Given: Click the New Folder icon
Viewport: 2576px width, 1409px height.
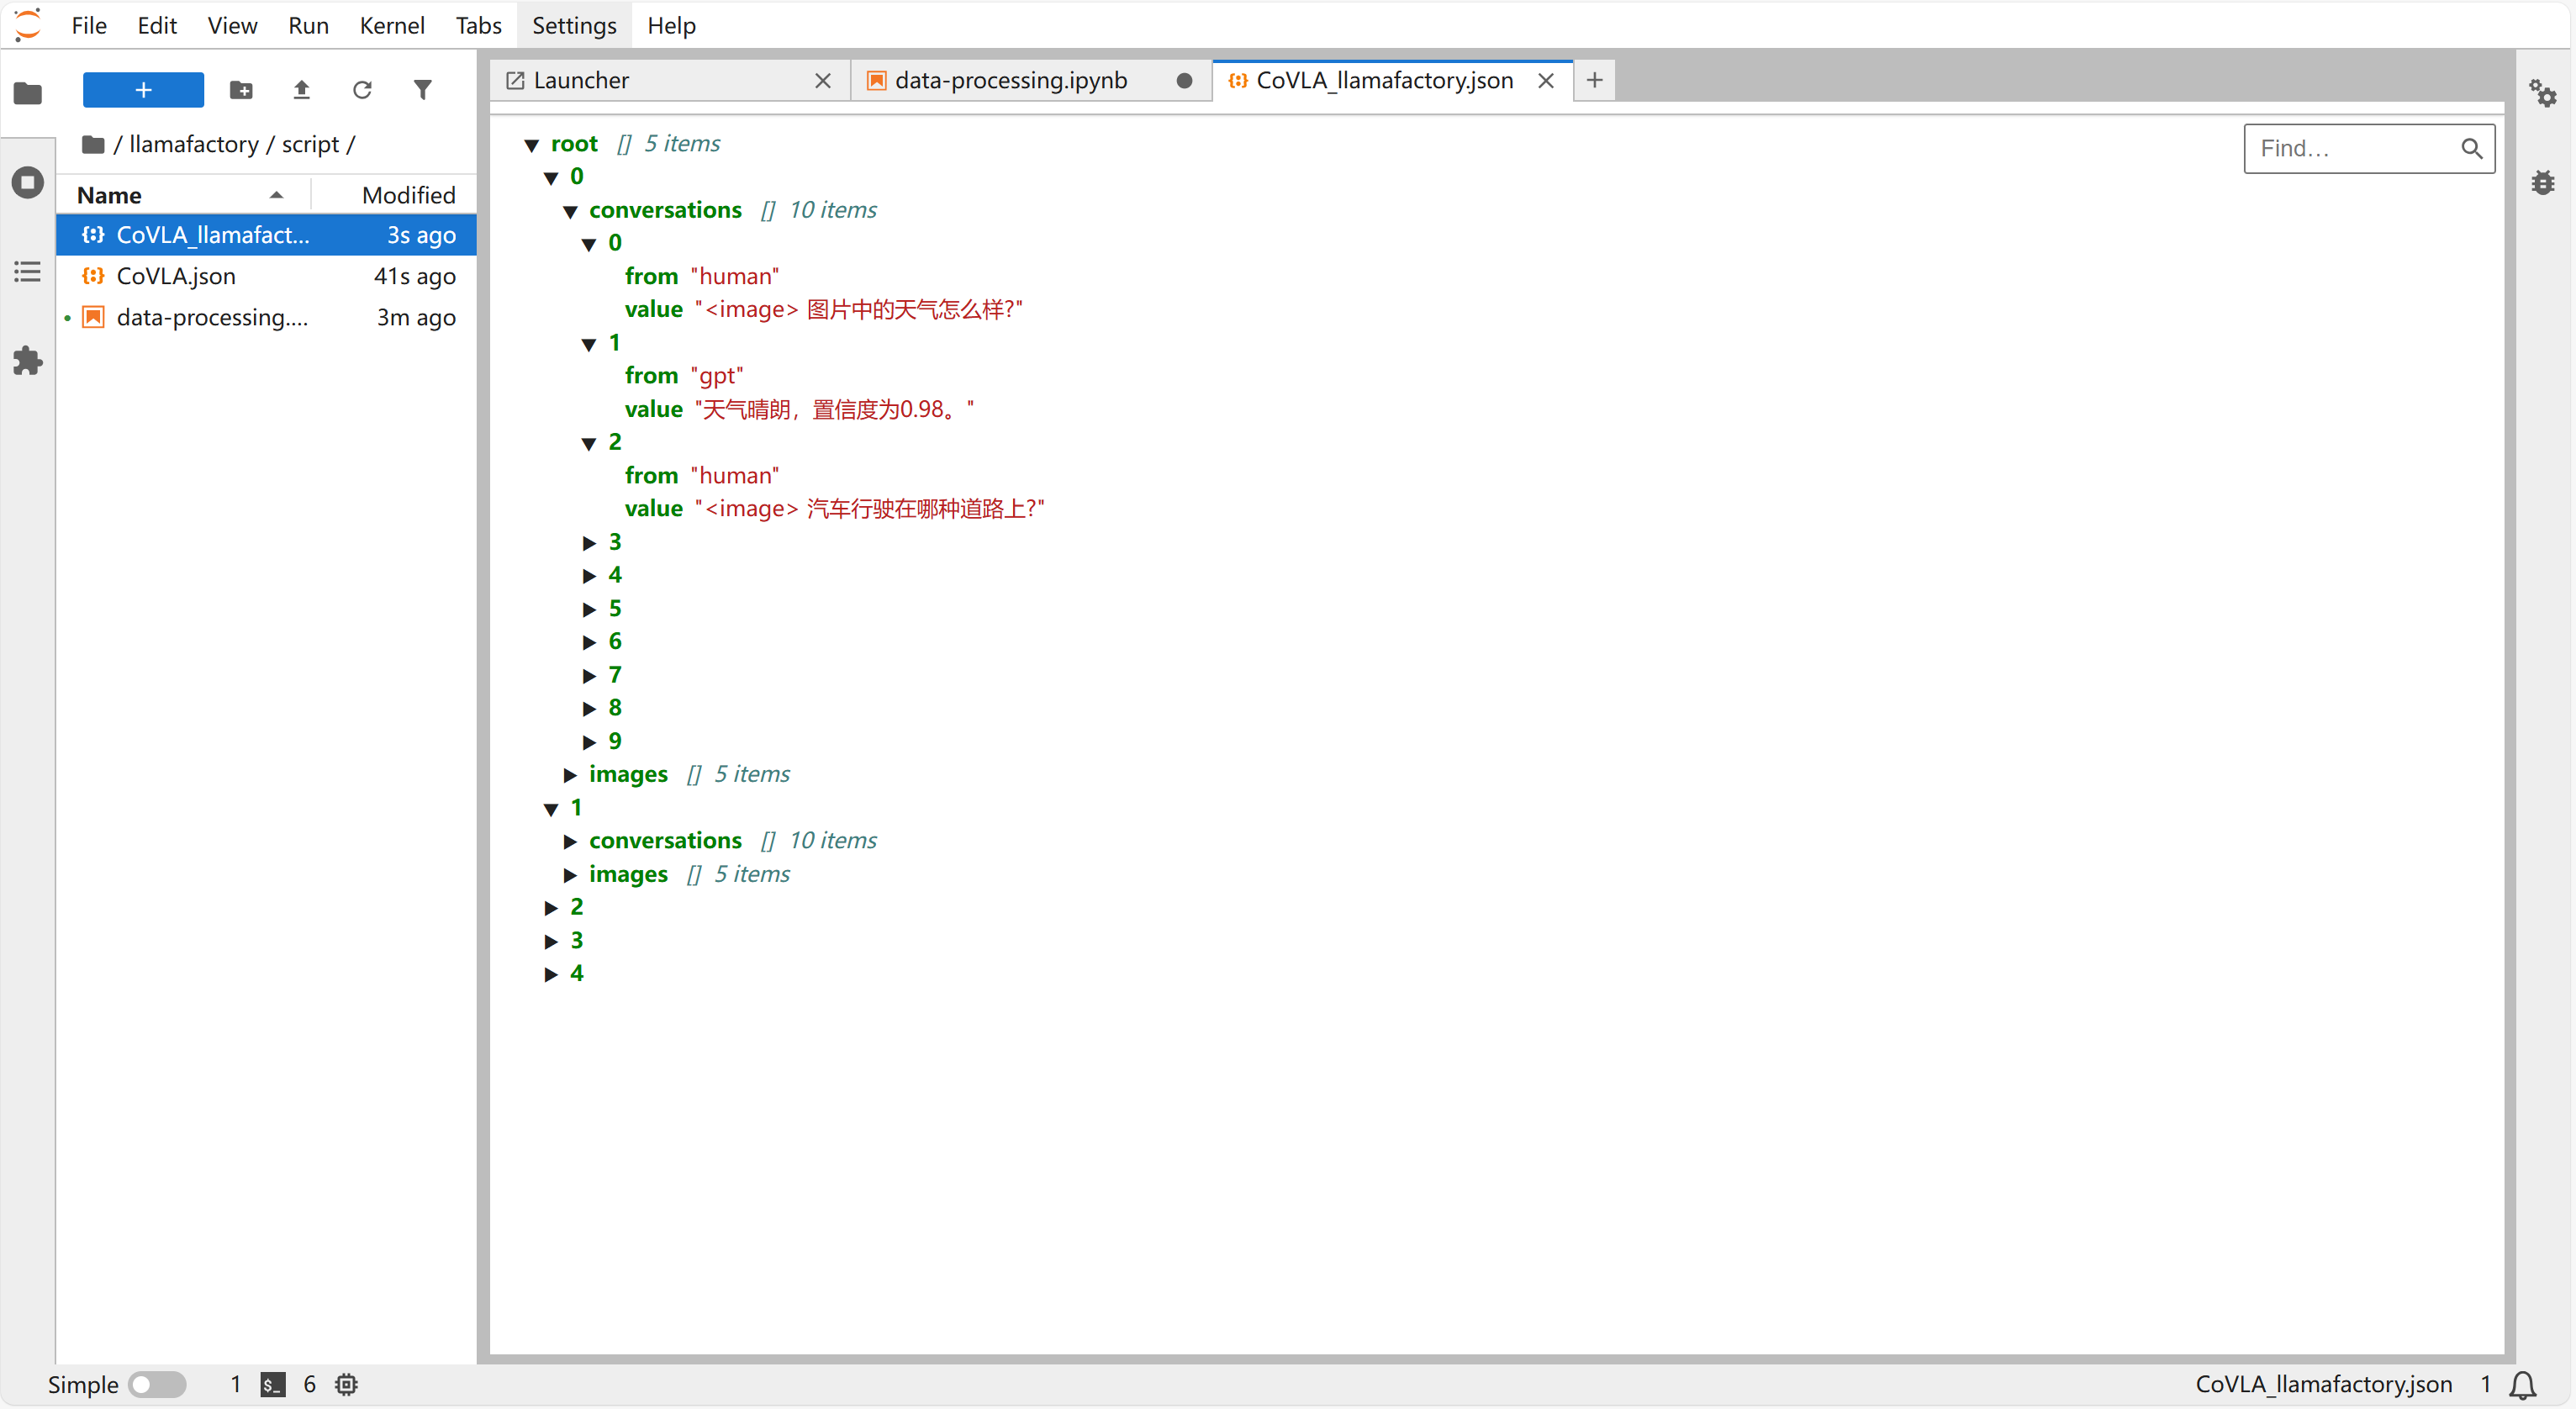Looking at the screenshot, I should [x=241, y=90].
